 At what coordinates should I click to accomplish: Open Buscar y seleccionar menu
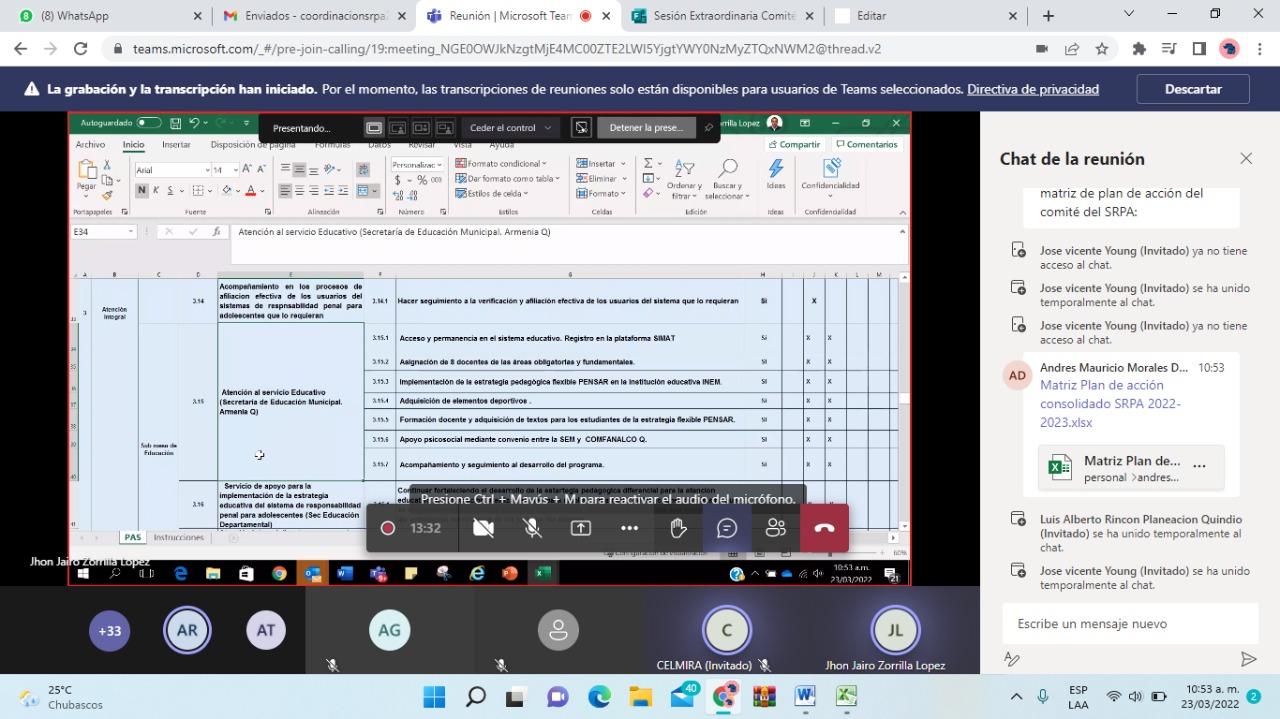(x=727, y=180)
